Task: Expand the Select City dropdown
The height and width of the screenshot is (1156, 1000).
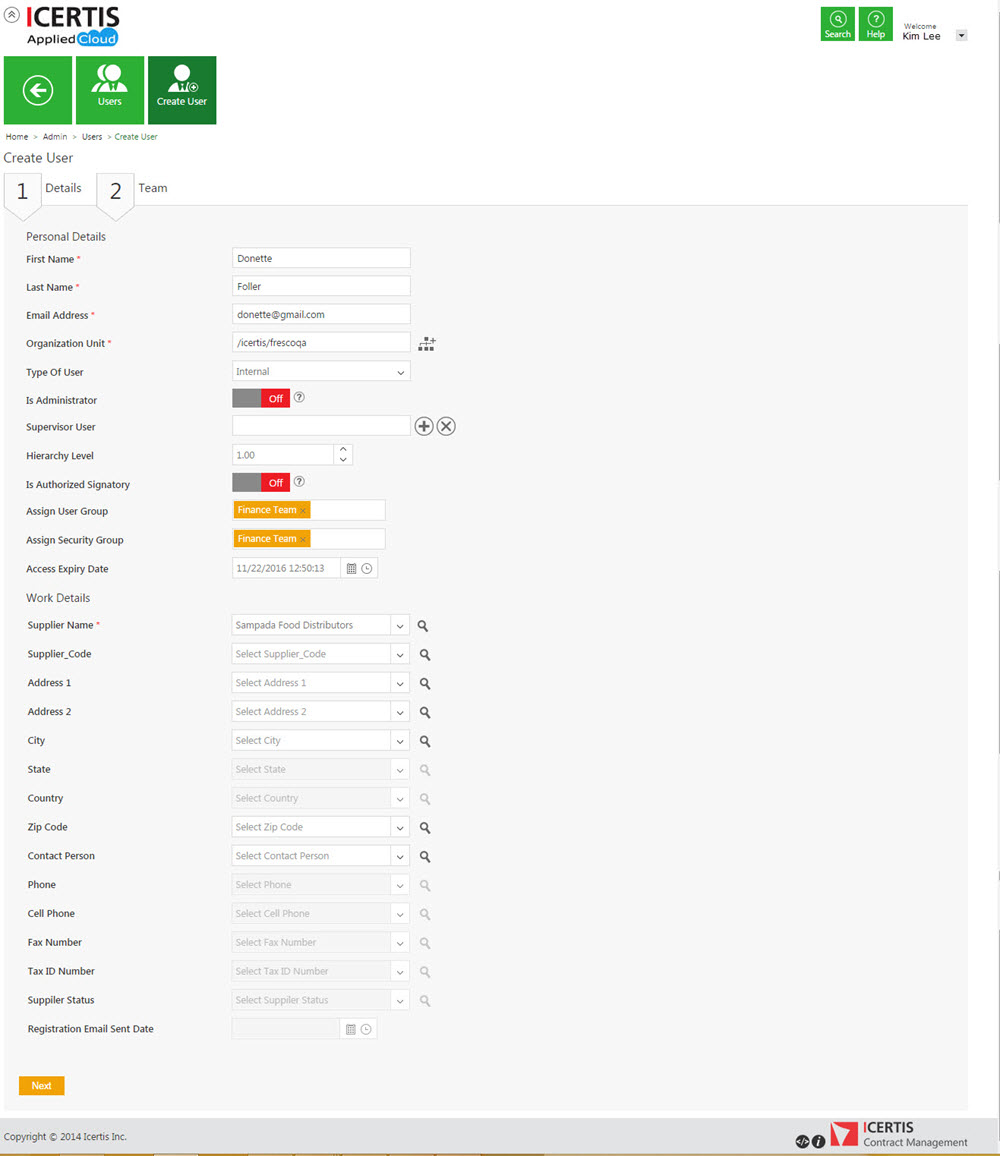Action: (x=400, y=741)
